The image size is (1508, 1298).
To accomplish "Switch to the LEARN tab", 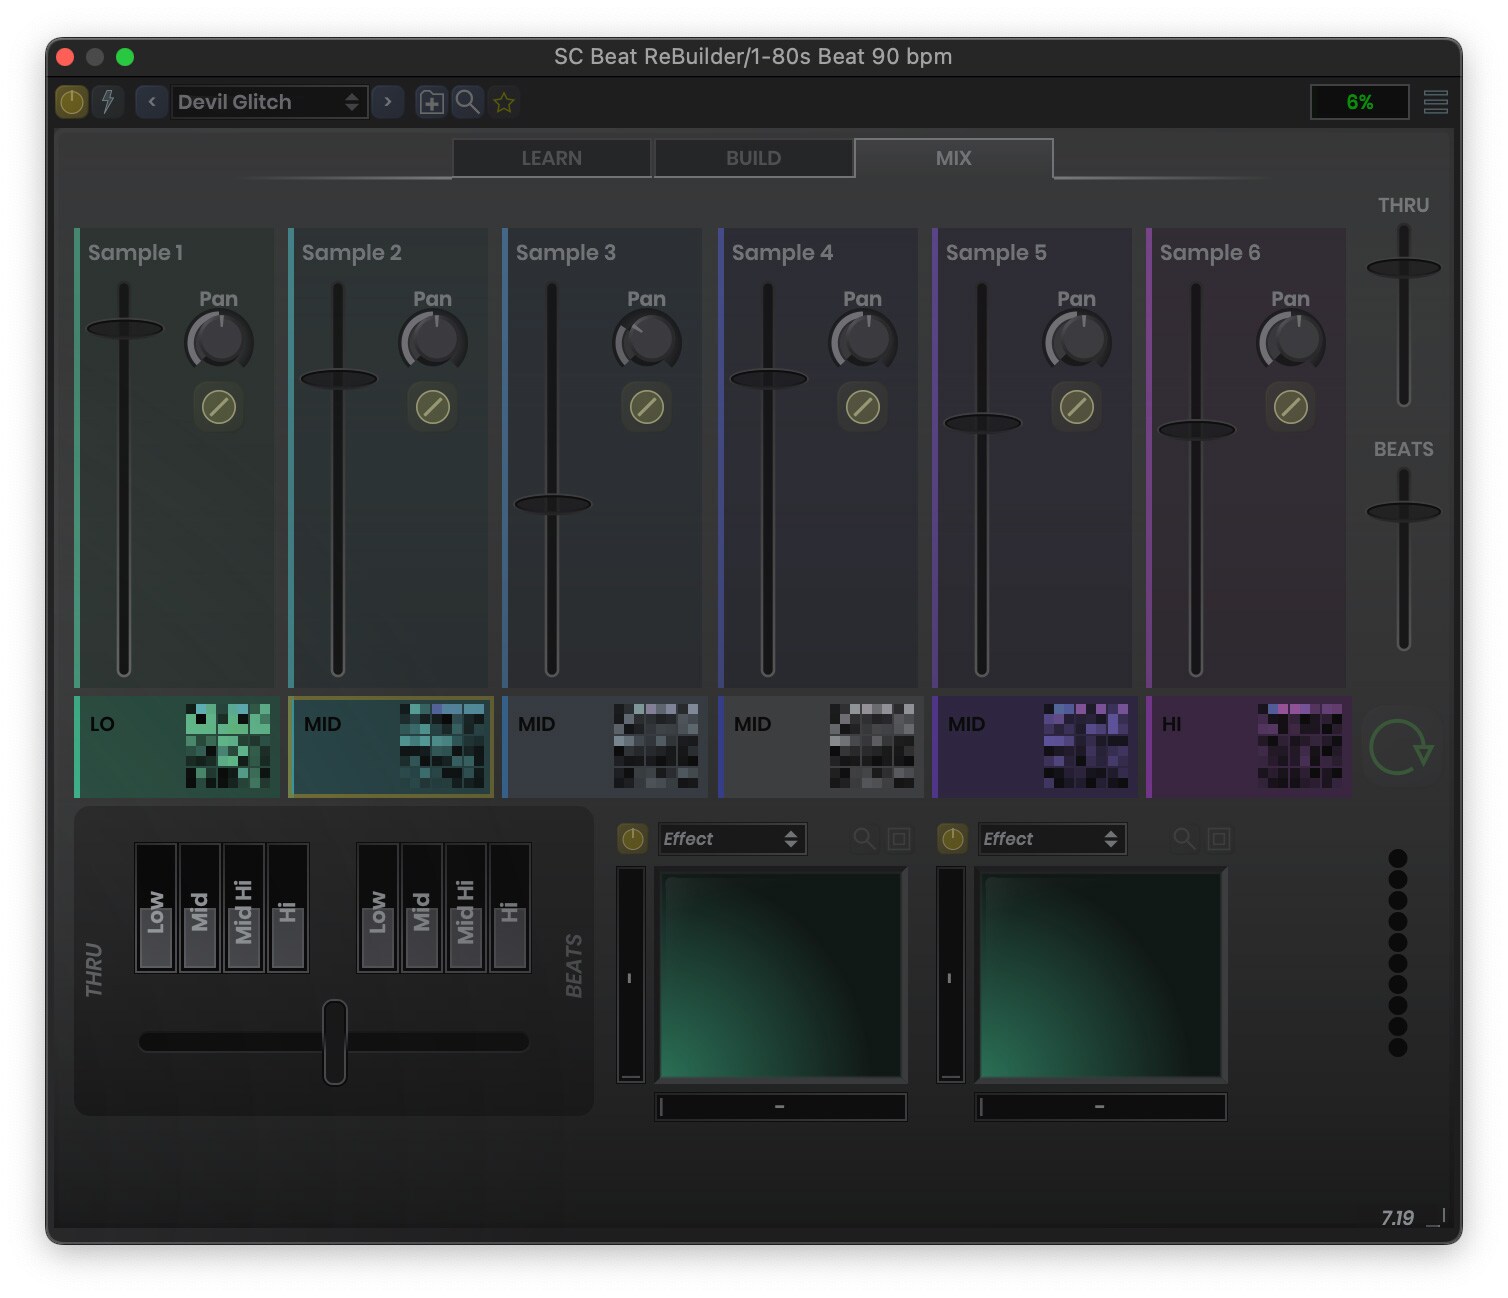I will pos(551,157).
